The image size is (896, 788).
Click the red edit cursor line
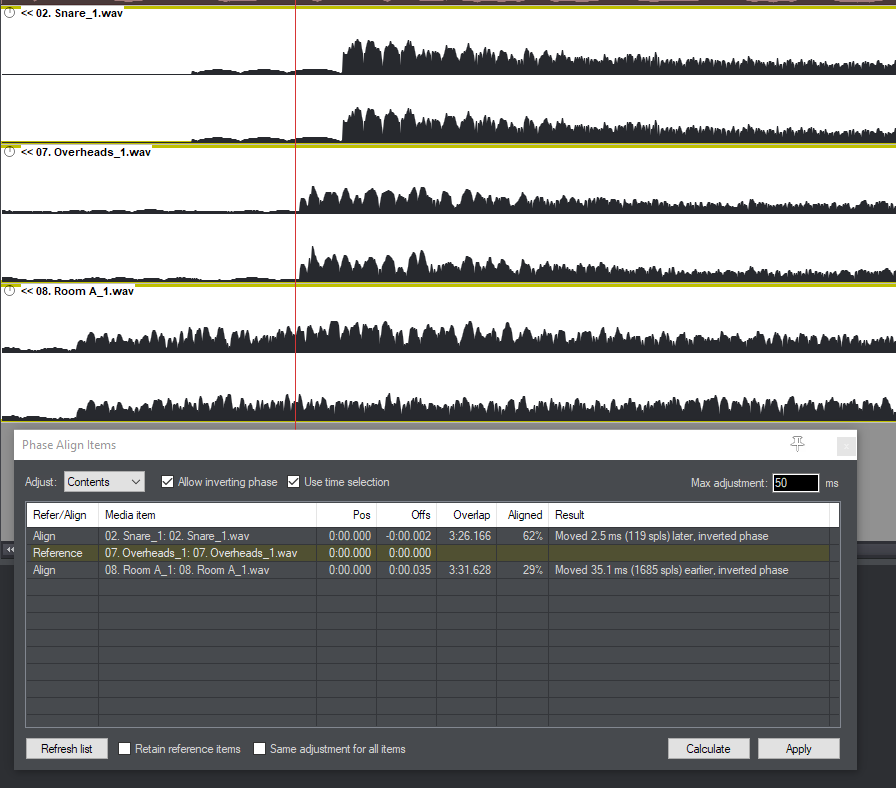(295, 214)
